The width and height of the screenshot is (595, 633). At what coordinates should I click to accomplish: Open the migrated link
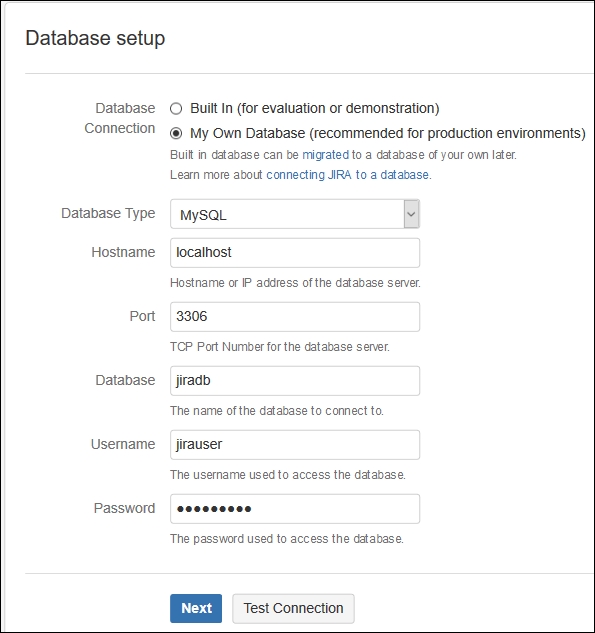pos(325,155)
